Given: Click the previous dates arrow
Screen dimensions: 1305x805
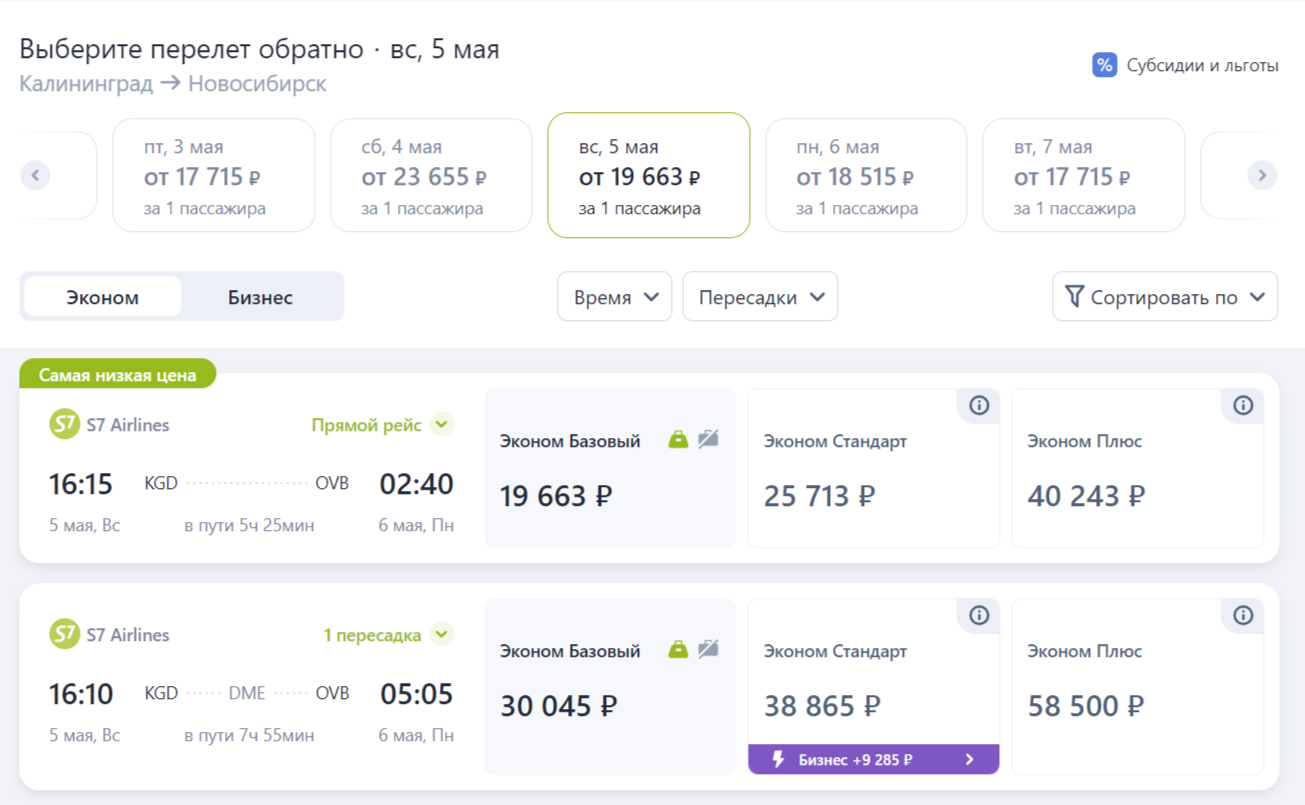Looking at the screenshot, I should click(36, 175).
